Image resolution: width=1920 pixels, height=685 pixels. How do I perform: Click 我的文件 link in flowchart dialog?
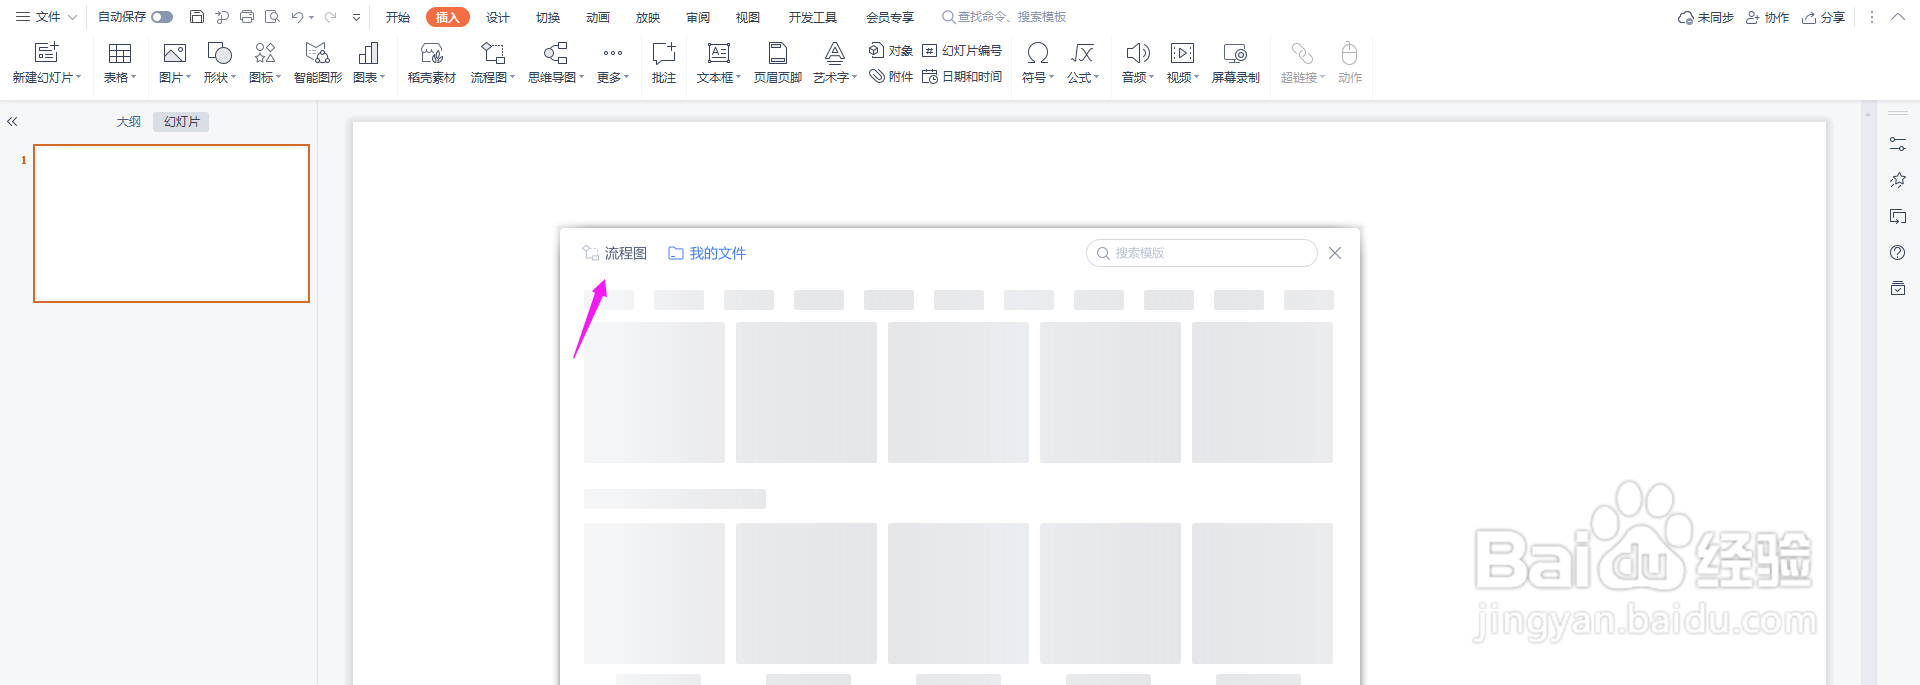pos(707,253)
